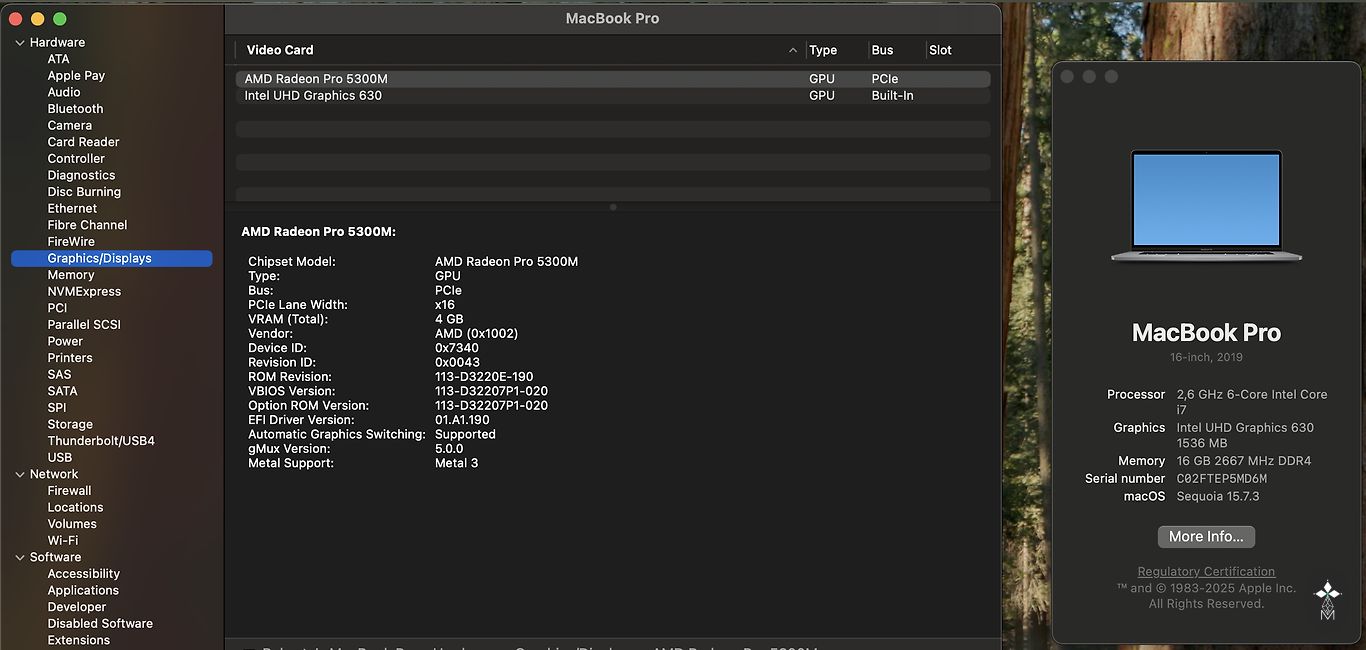Open the Thunderbolt/USB4 sidebar item
1366x650 pixels.
pos(101,441)
